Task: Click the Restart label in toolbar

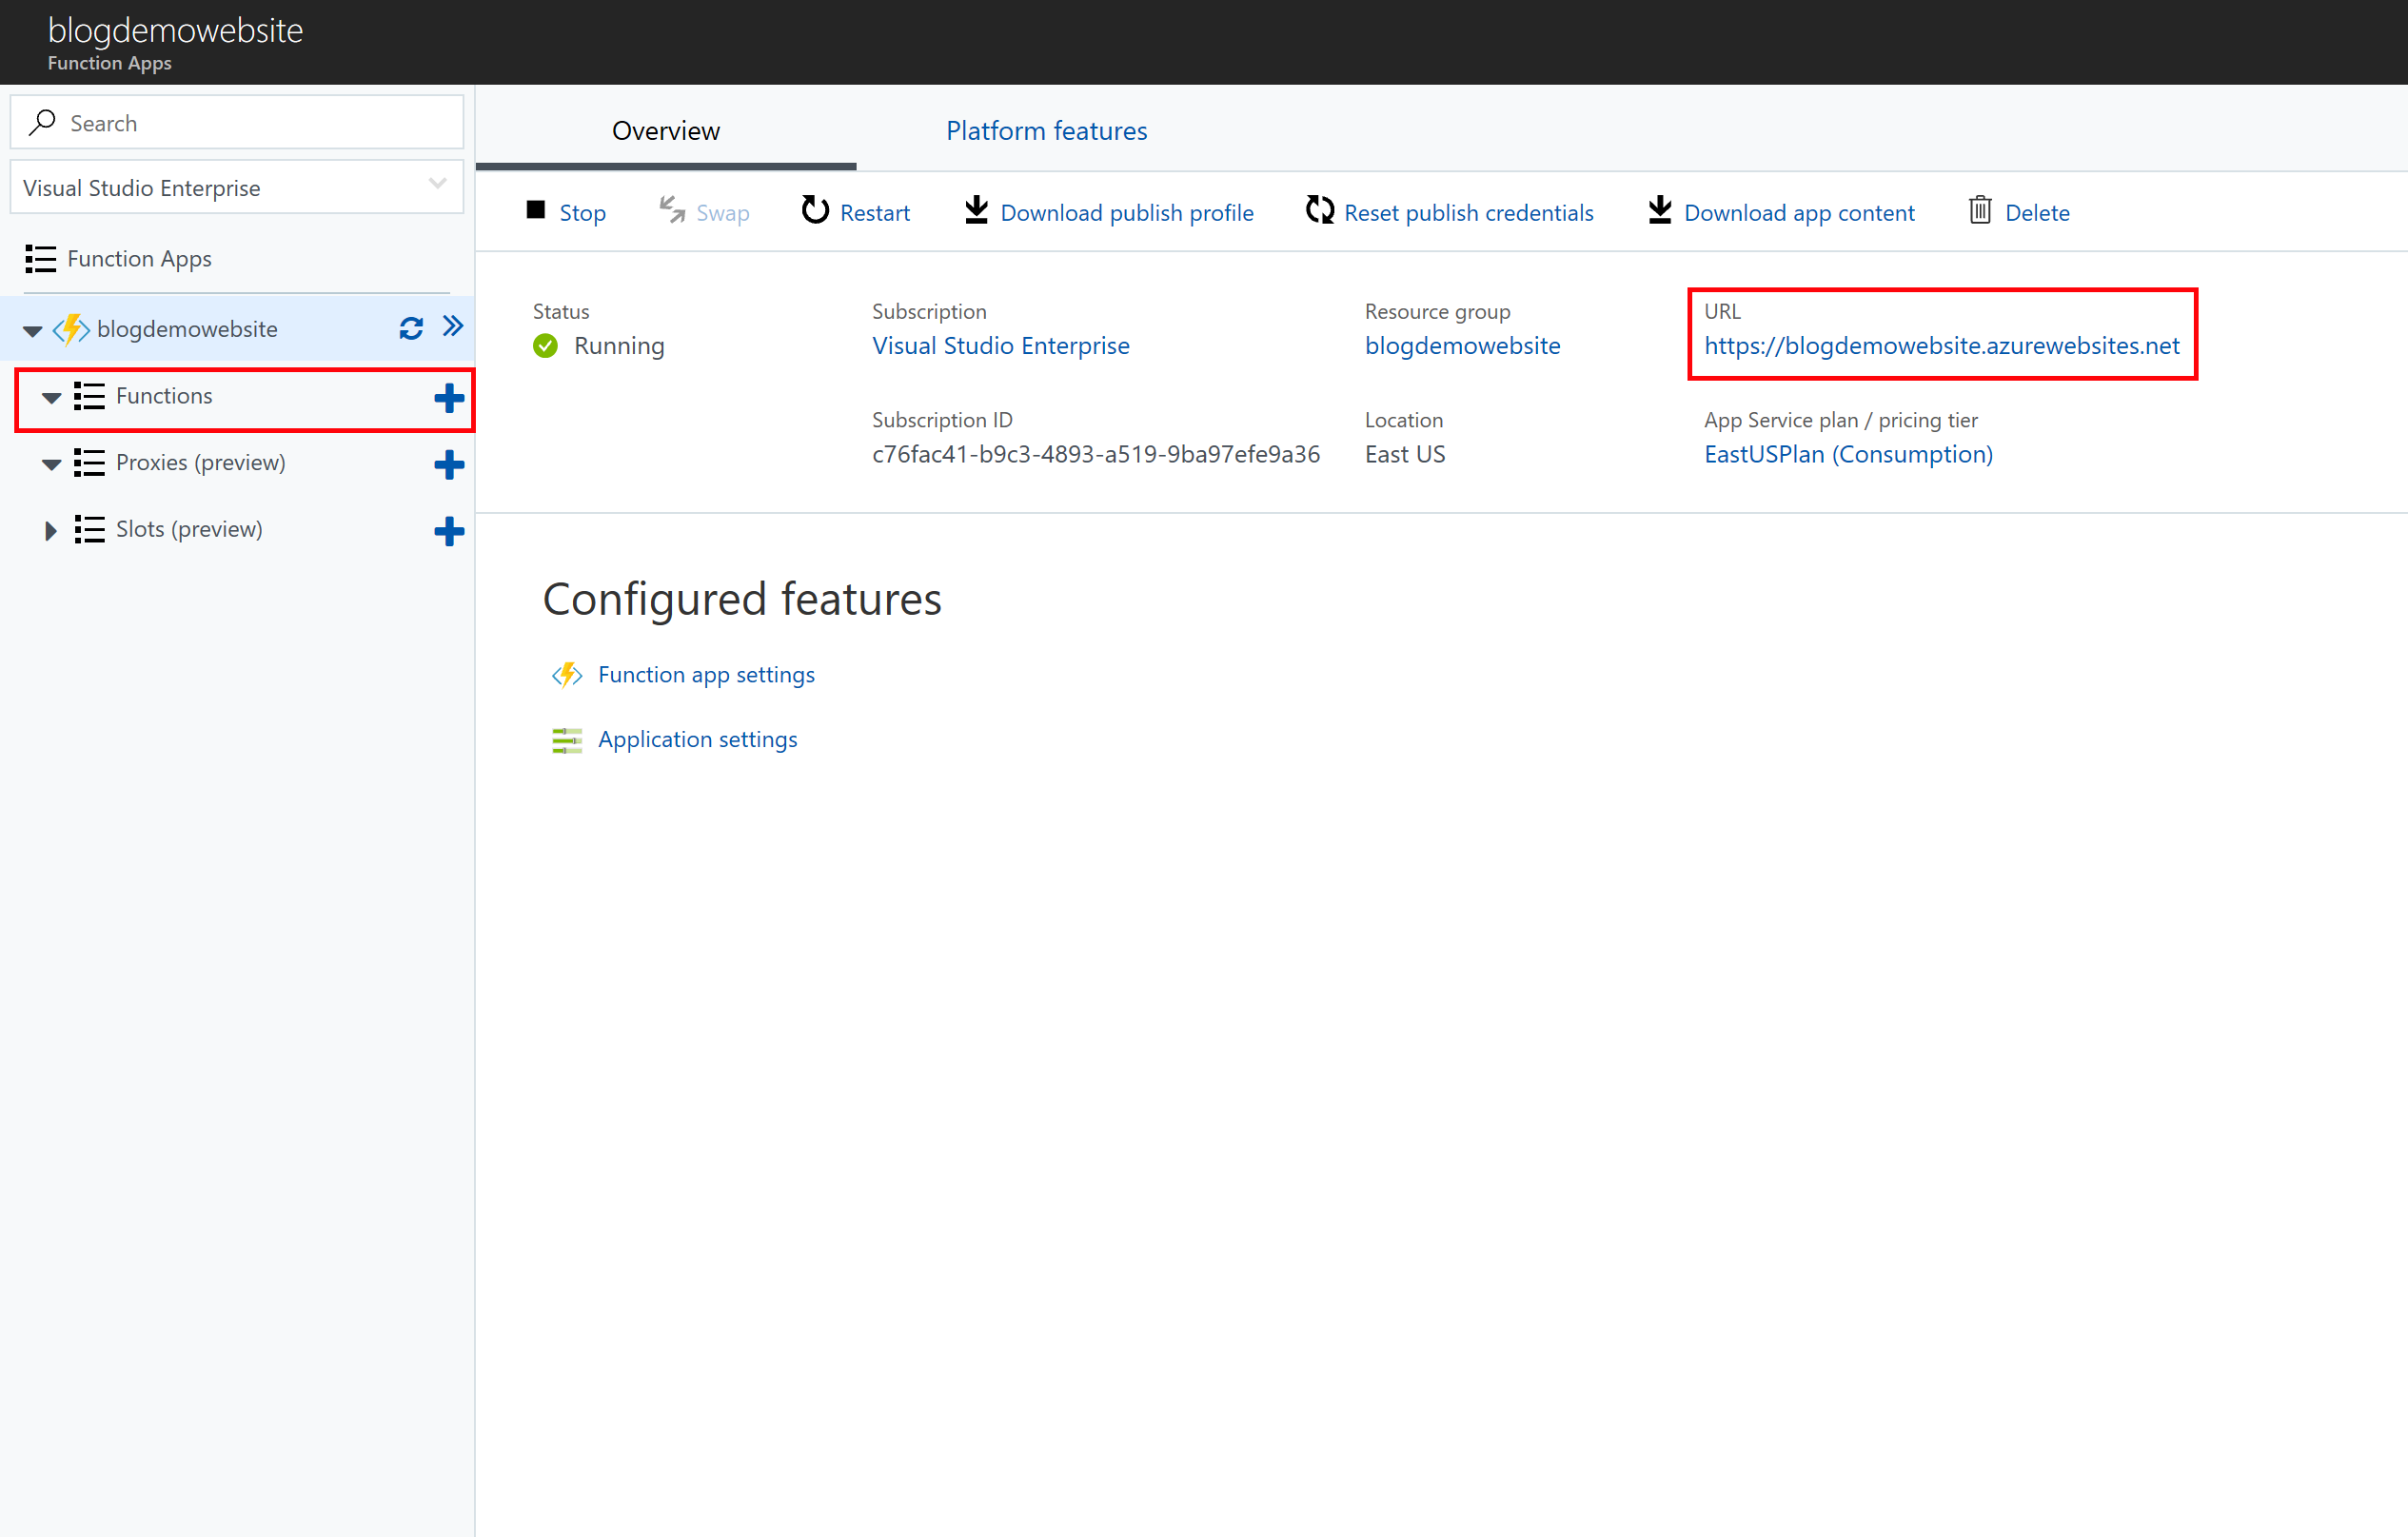Action: 875,213
